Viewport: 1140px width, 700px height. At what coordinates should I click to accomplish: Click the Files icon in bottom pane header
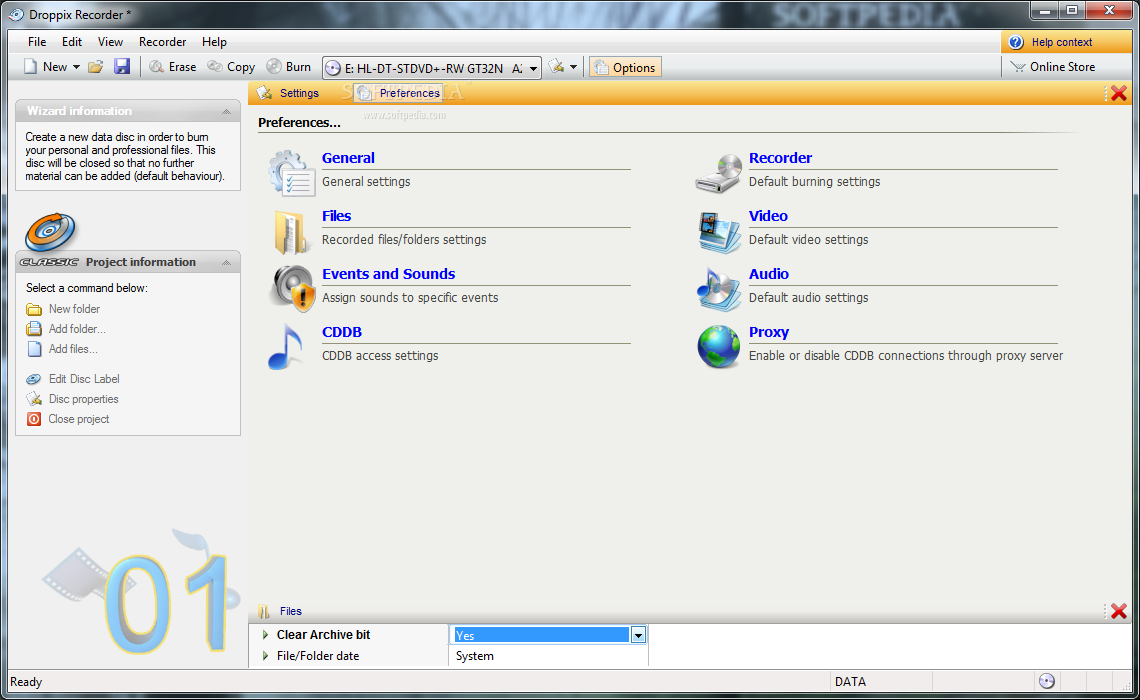265,611
